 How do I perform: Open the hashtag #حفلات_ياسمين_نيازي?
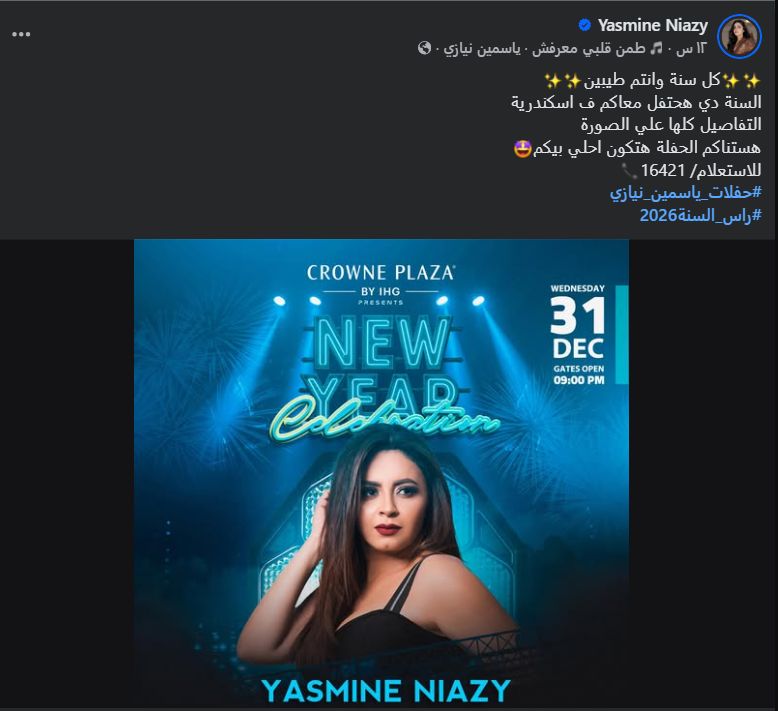(x=685, y=193)
